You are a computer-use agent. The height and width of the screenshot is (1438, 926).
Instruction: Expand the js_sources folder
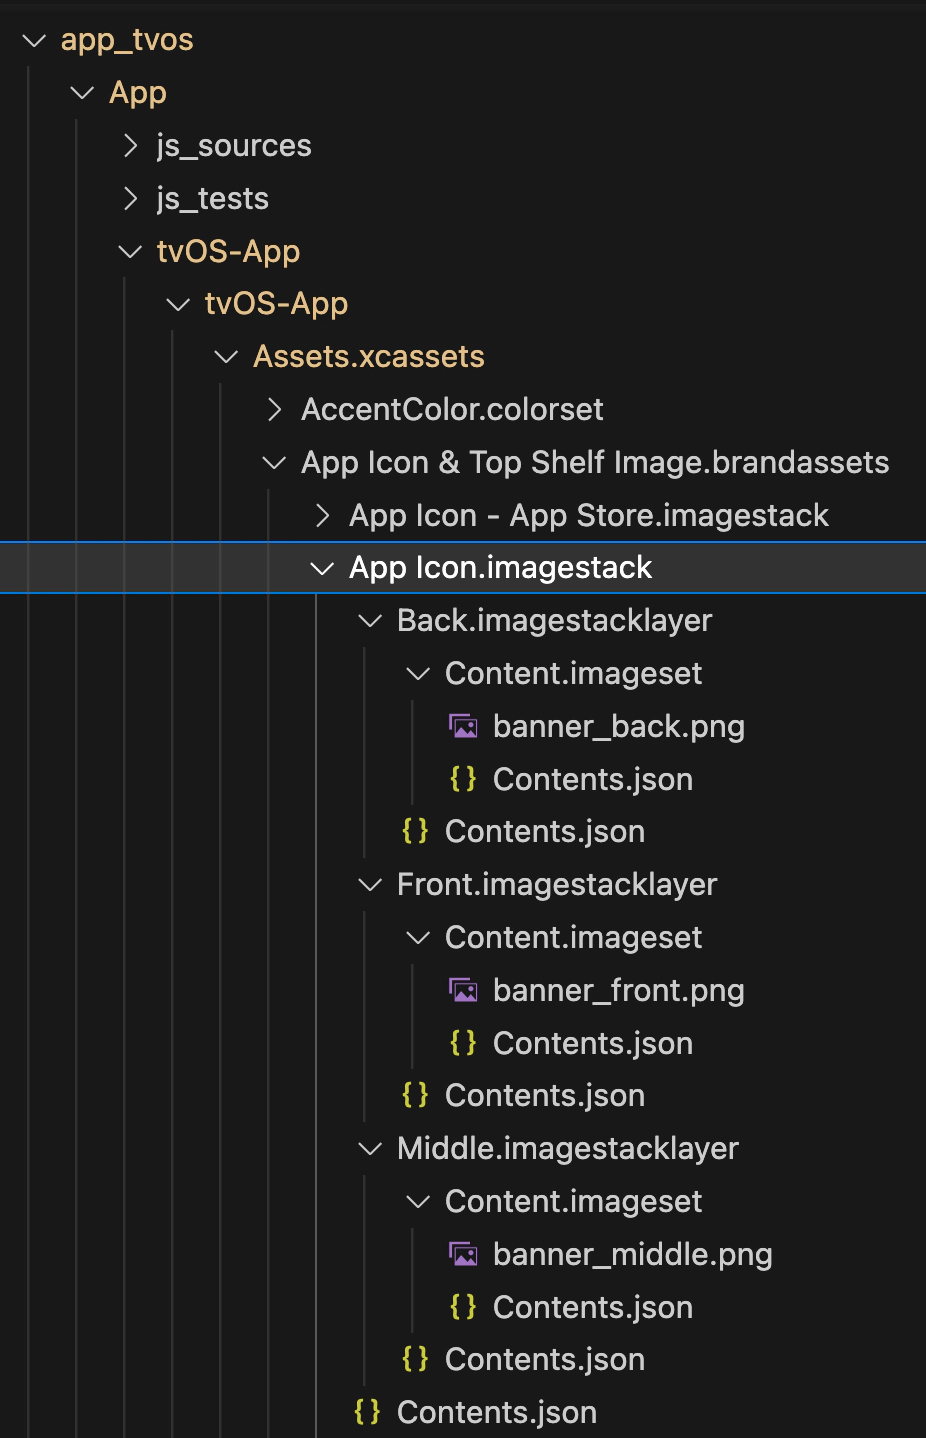130,146
